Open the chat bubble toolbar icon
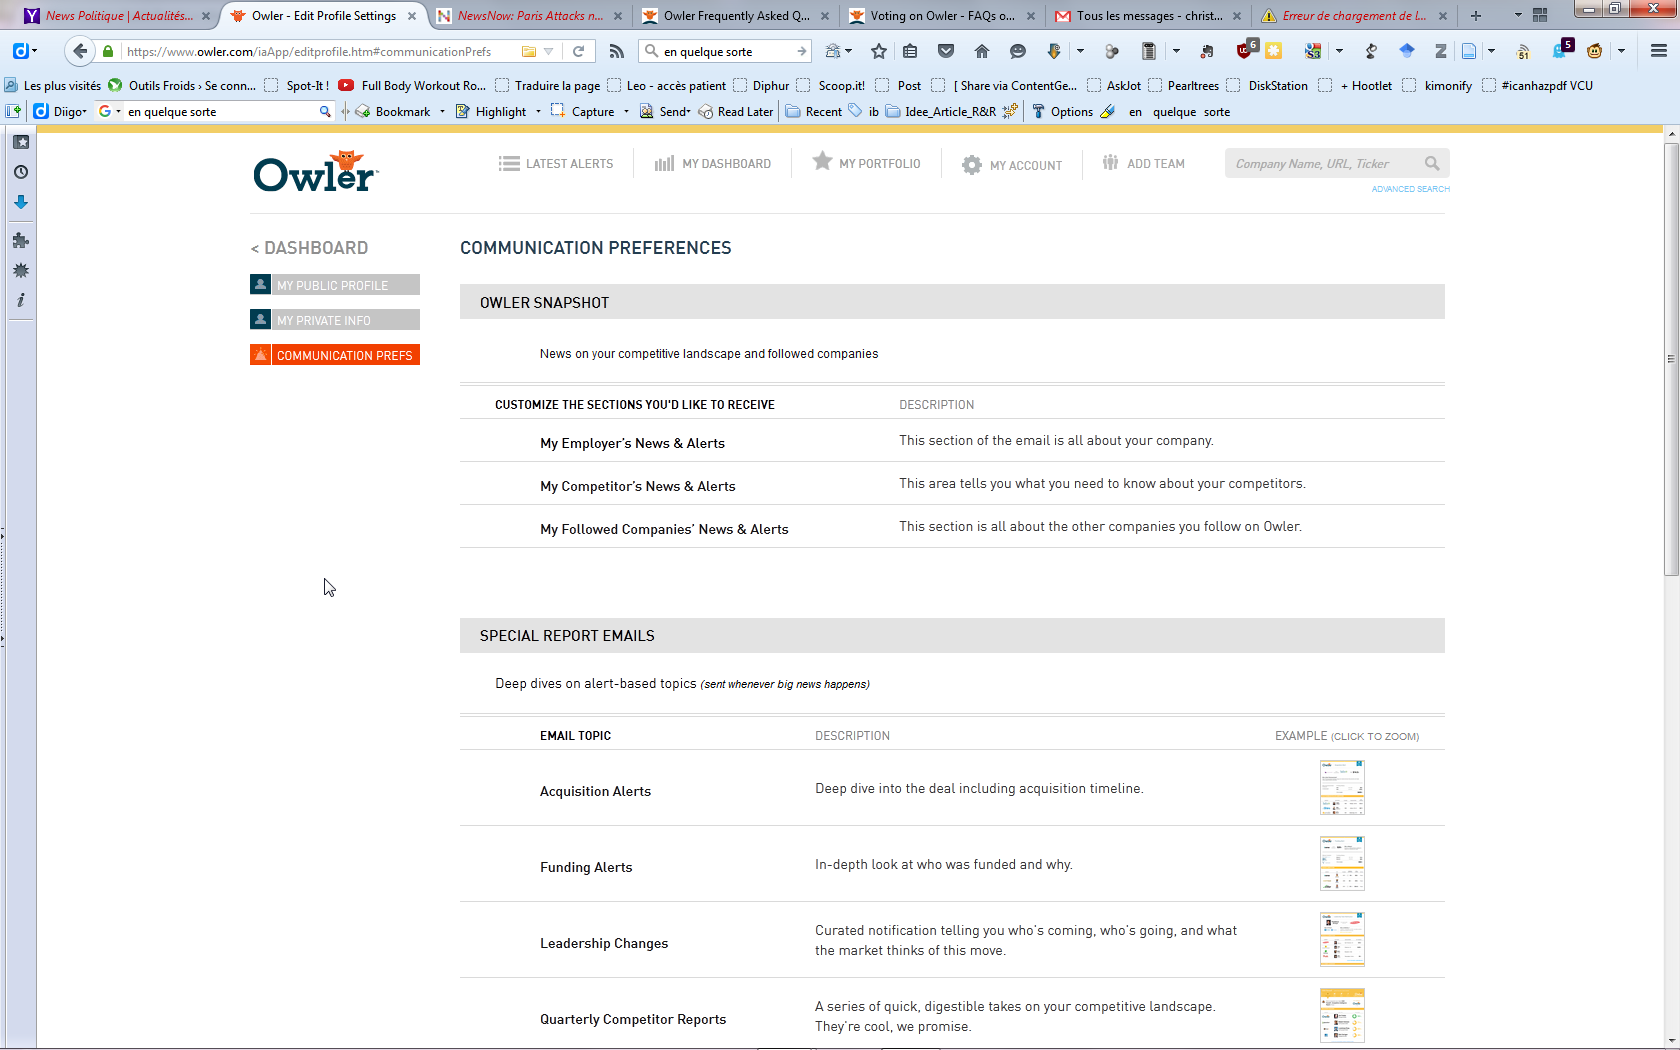 1018,51
